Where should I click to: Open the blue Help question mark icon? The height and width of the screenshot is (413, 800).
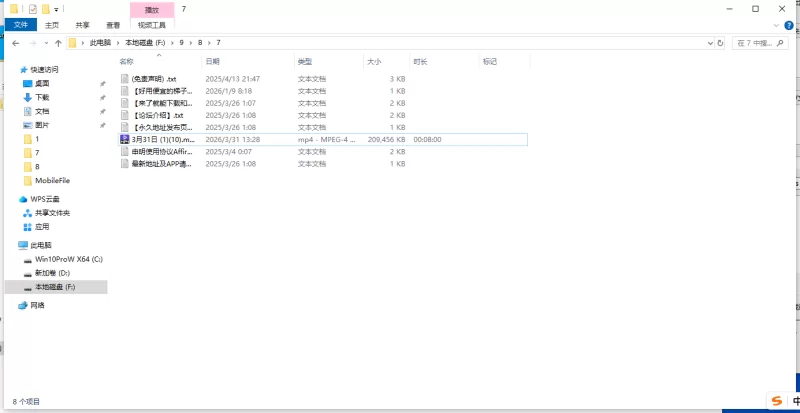pos(791,24)
